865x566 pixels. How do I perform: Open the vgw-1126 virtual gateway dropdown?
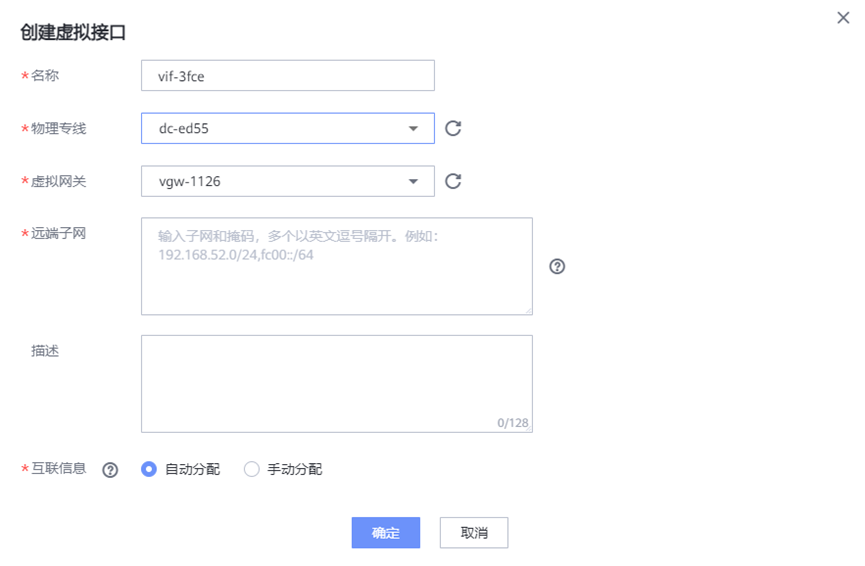tap(287, 181)
